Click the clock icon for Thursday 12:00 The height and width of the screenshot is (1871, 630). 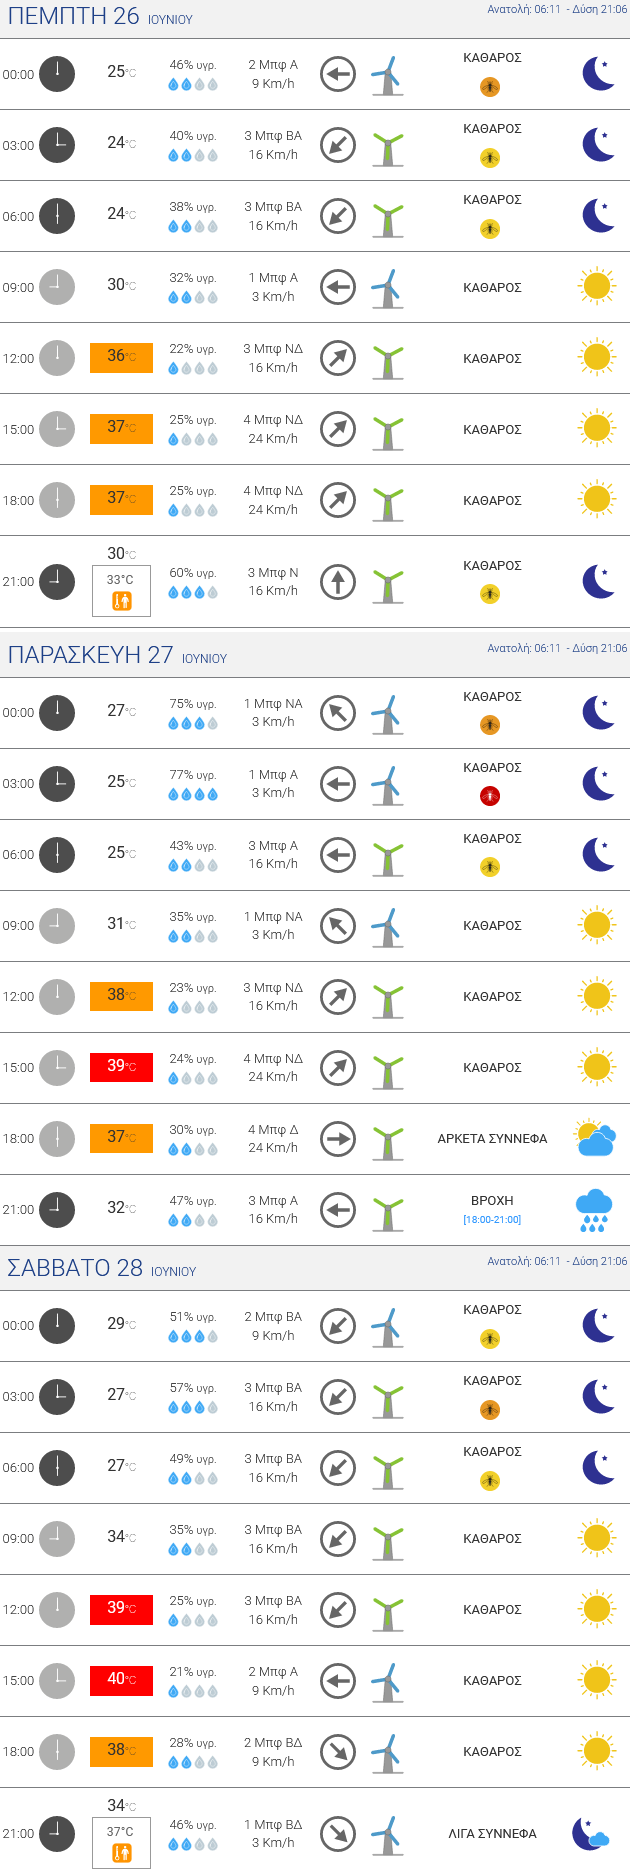tap(57, 358)
